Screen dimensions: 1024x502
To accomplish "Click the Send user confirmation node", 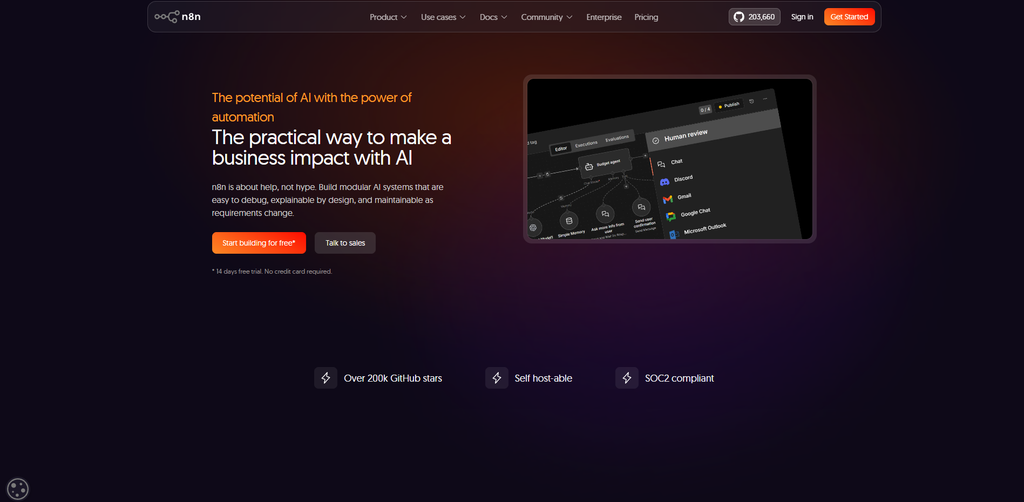I will pos(641,207).
